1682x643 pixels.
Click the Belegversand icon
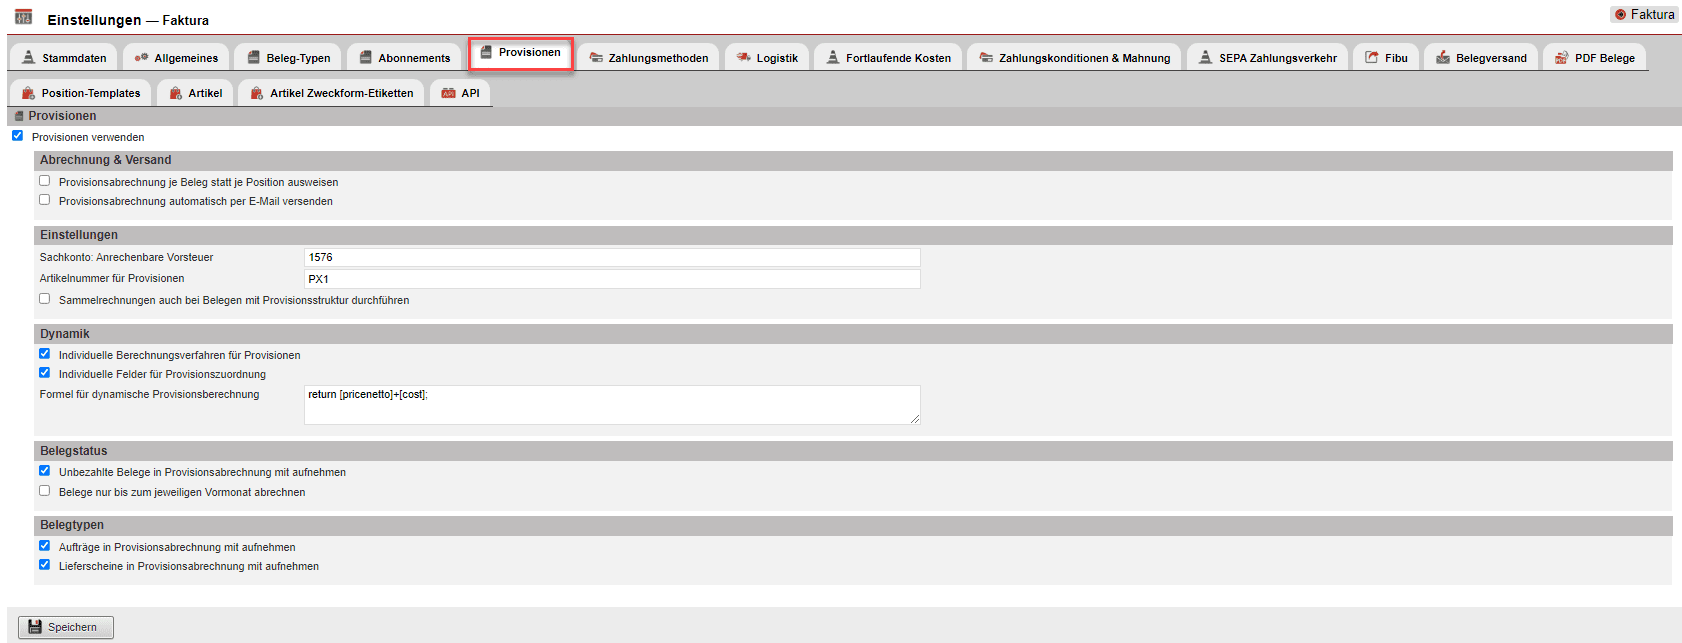[x=1442, y=58]
